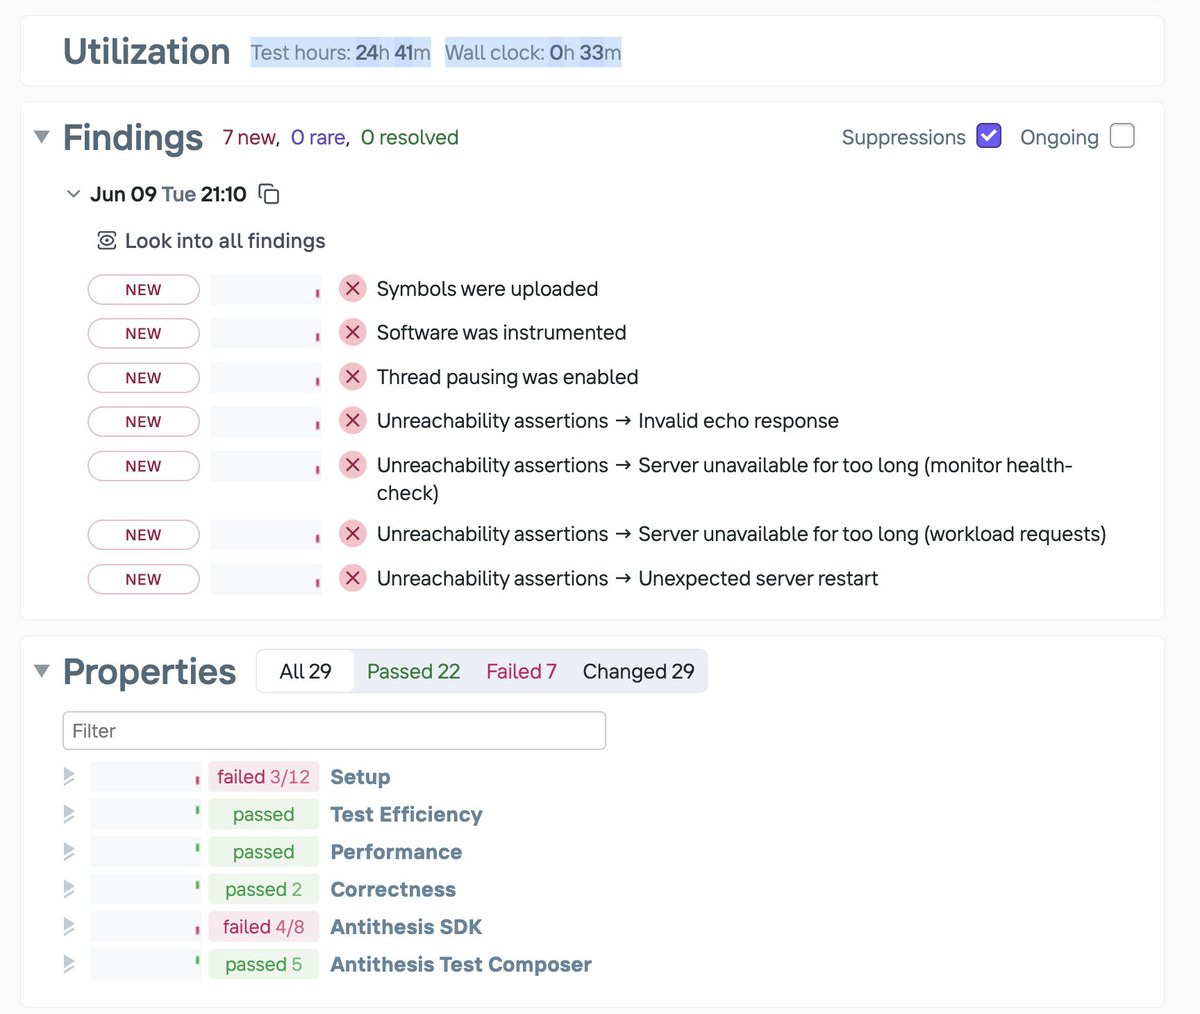Click the NEW badge for monitor health-check finding
The height and width of the screenshot is (1014, 1200).
coord(143,466)
